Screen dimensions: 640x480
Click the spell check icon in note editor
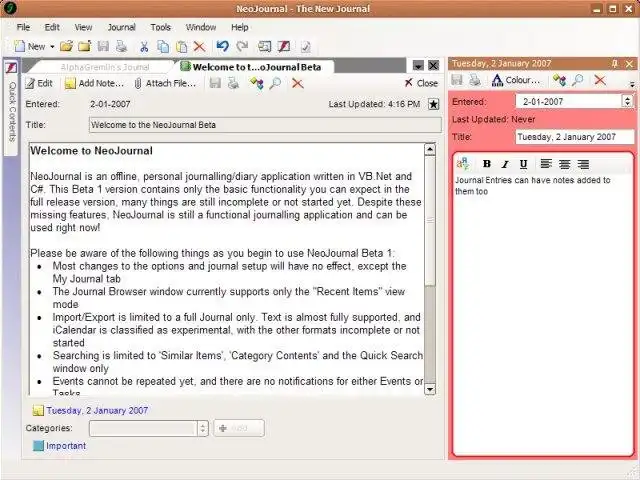point(463,164)
